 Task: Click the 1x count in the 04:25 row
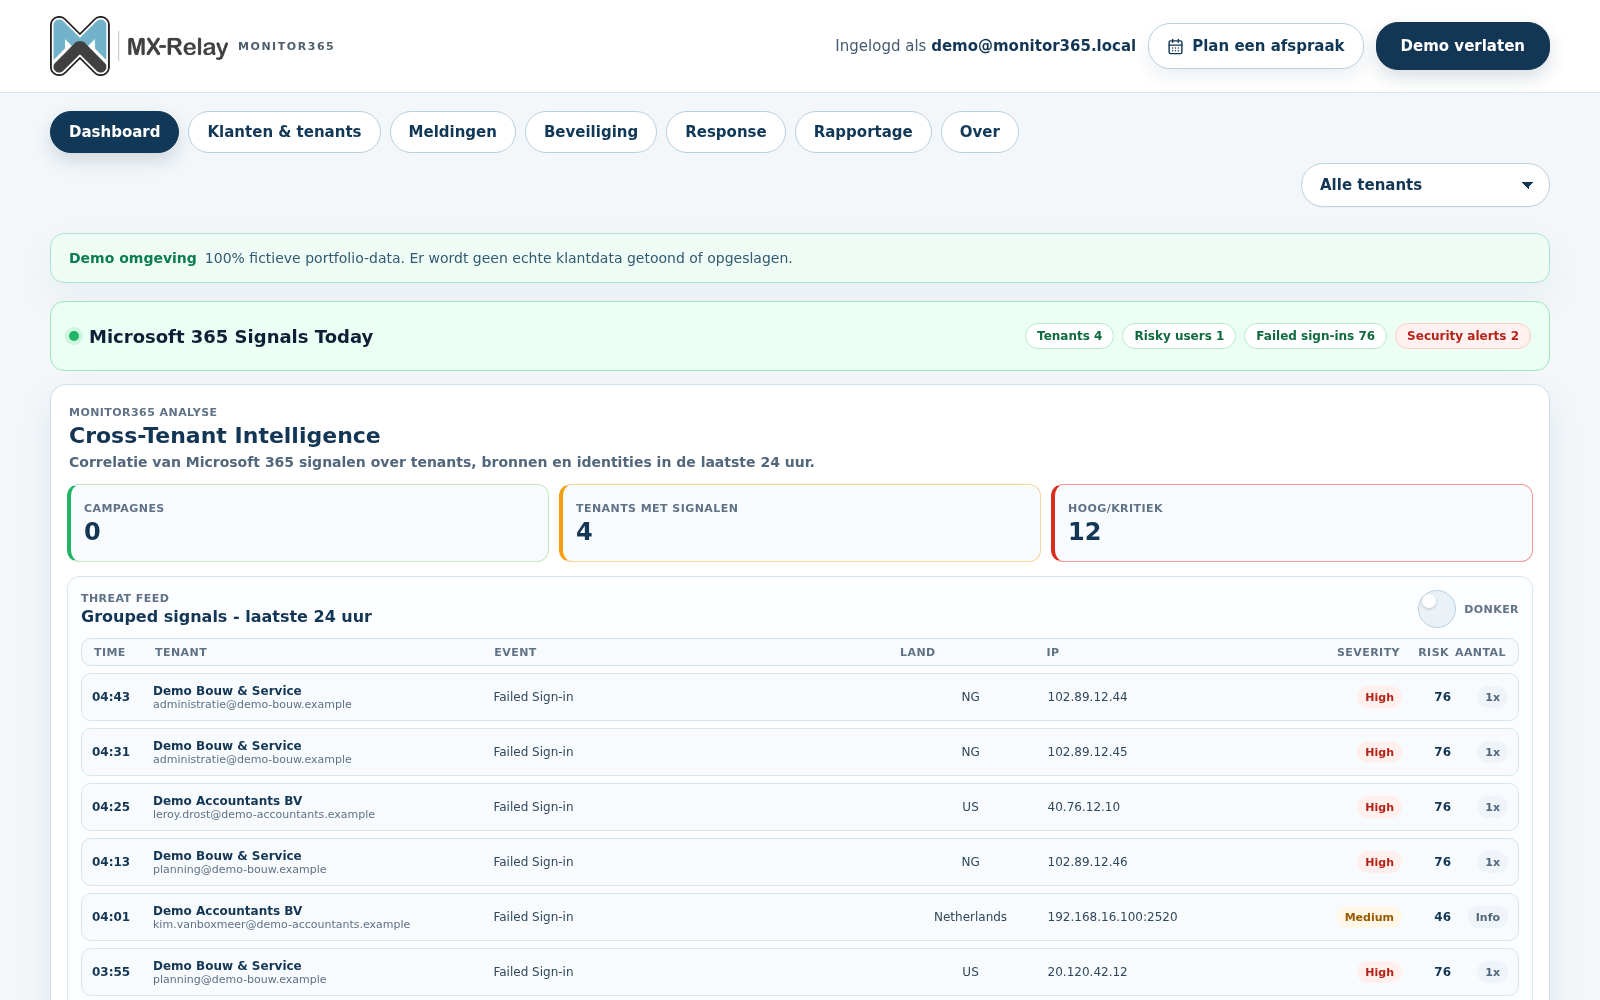click(x=1492, y=807)
